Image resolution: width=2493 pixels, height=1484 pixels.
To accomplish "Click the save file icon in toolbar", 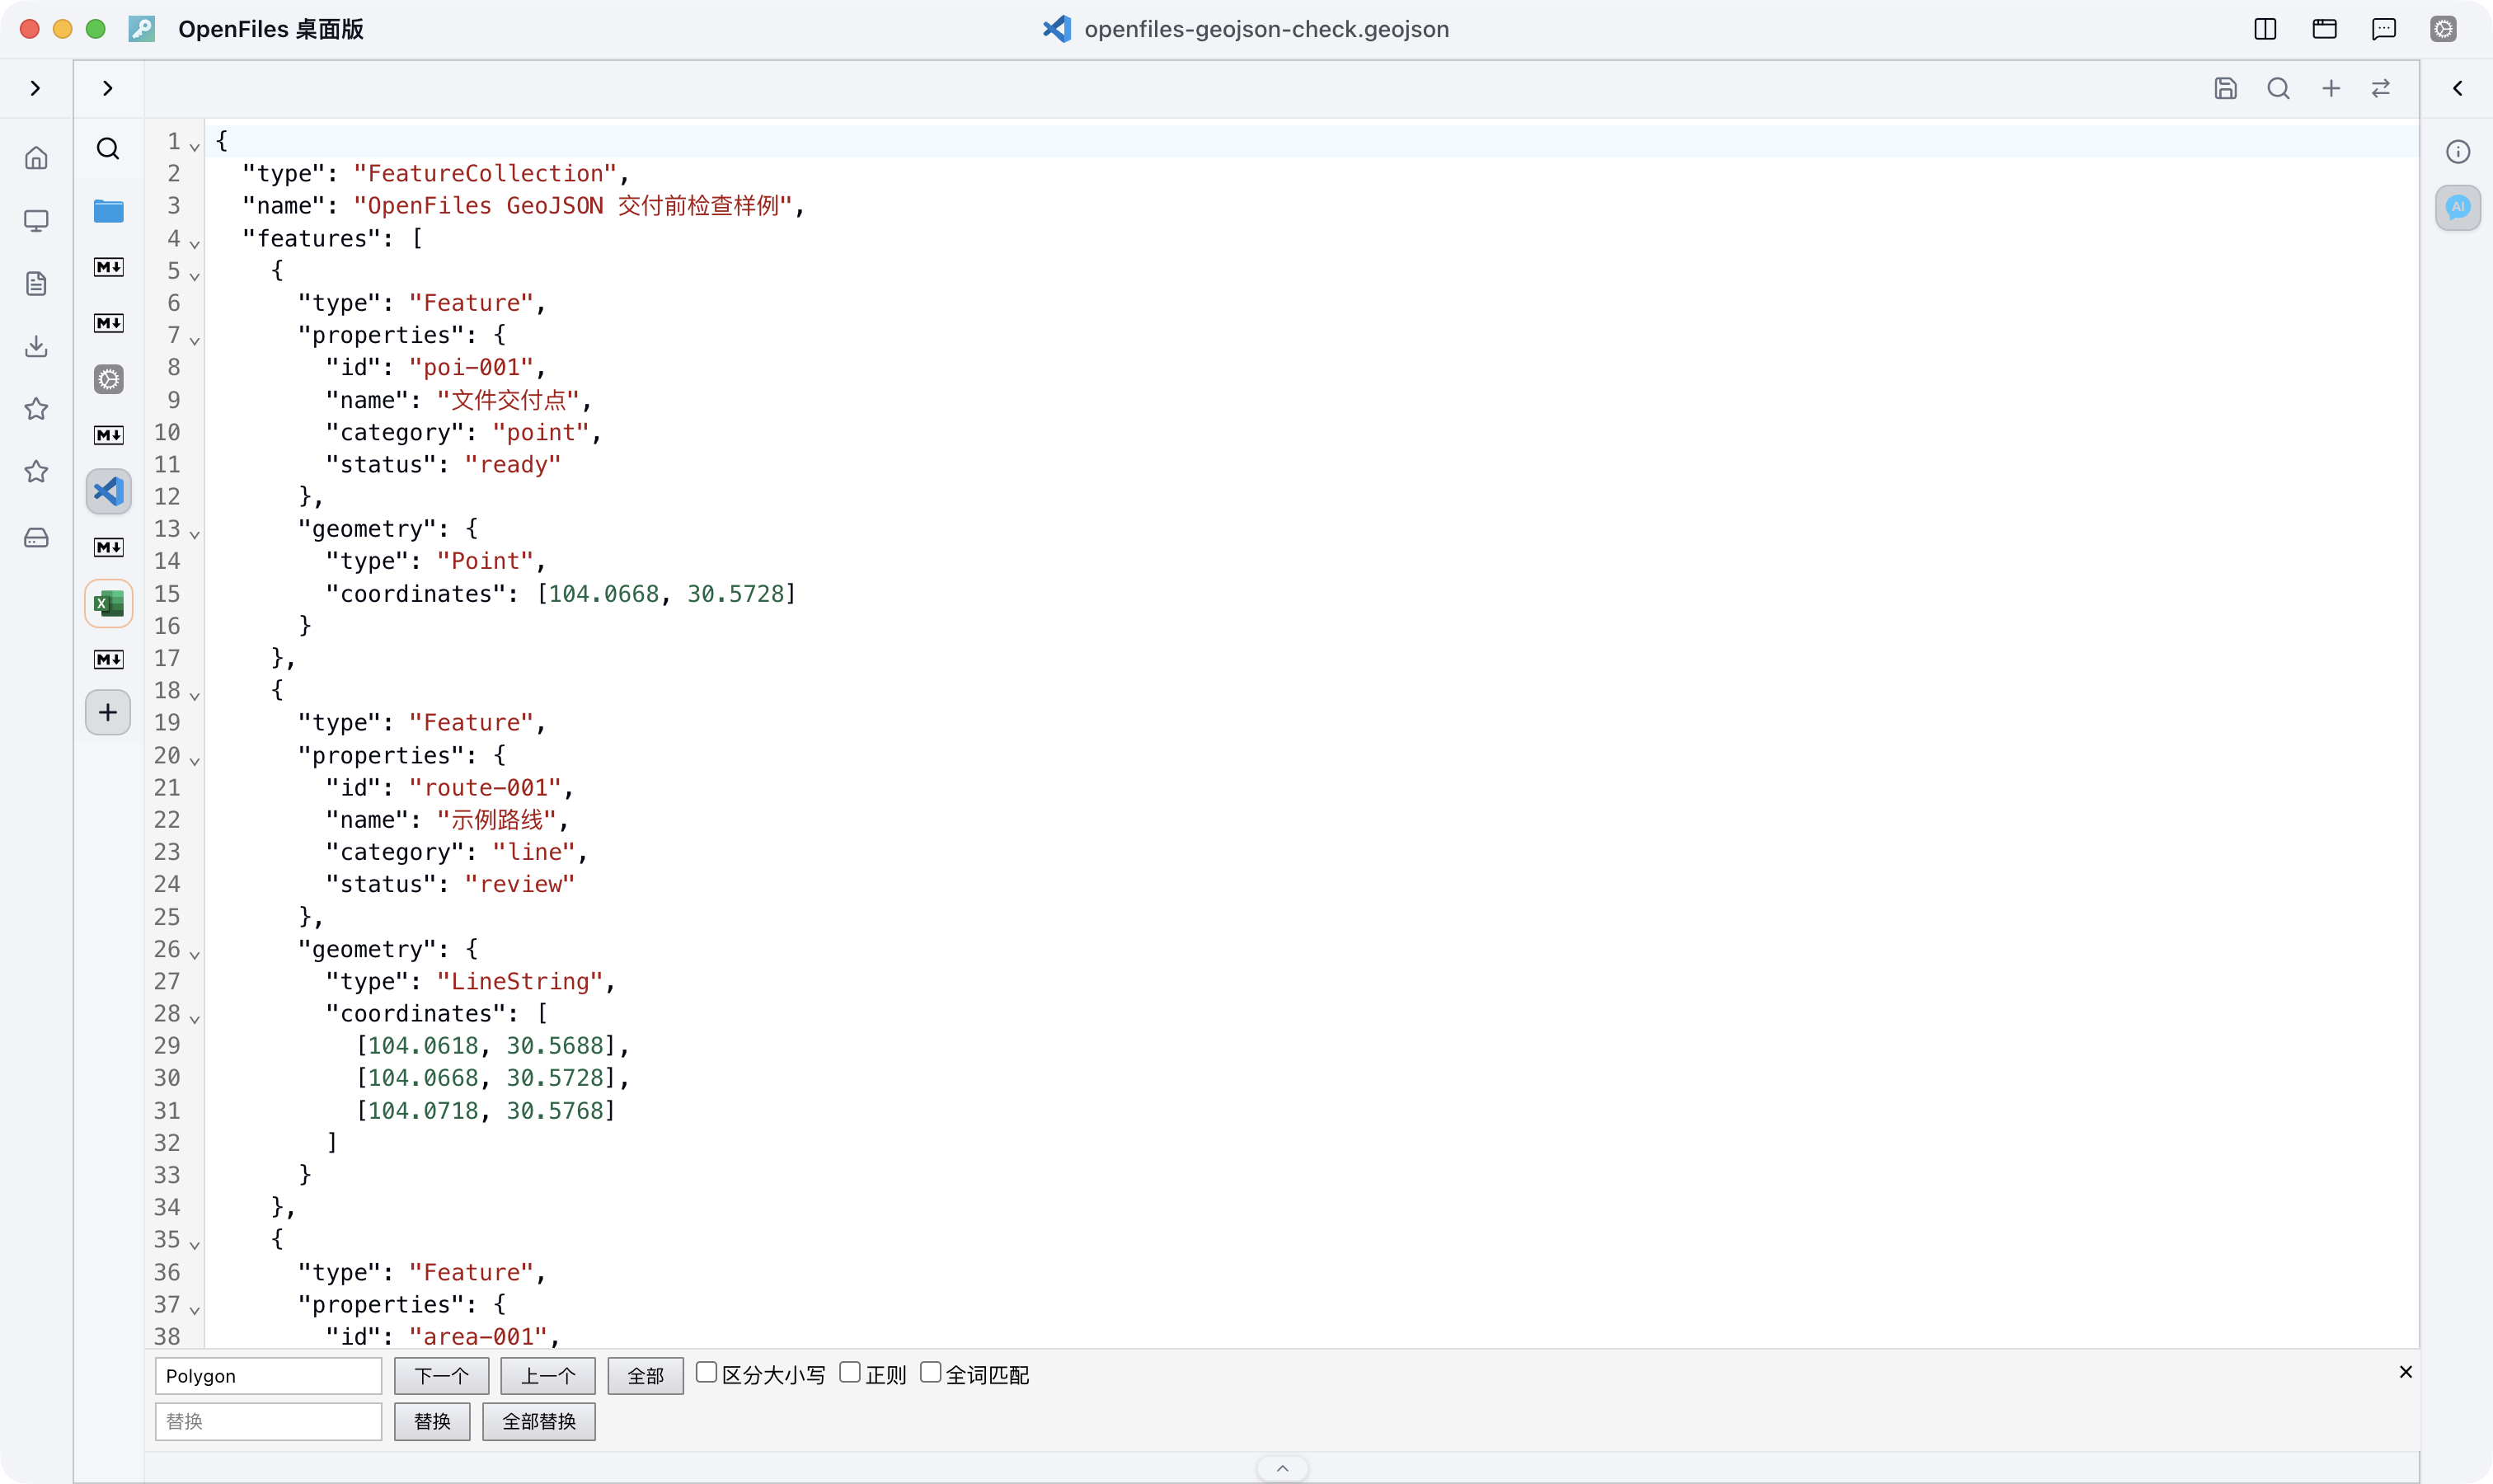I will [x=2225, y=88].
